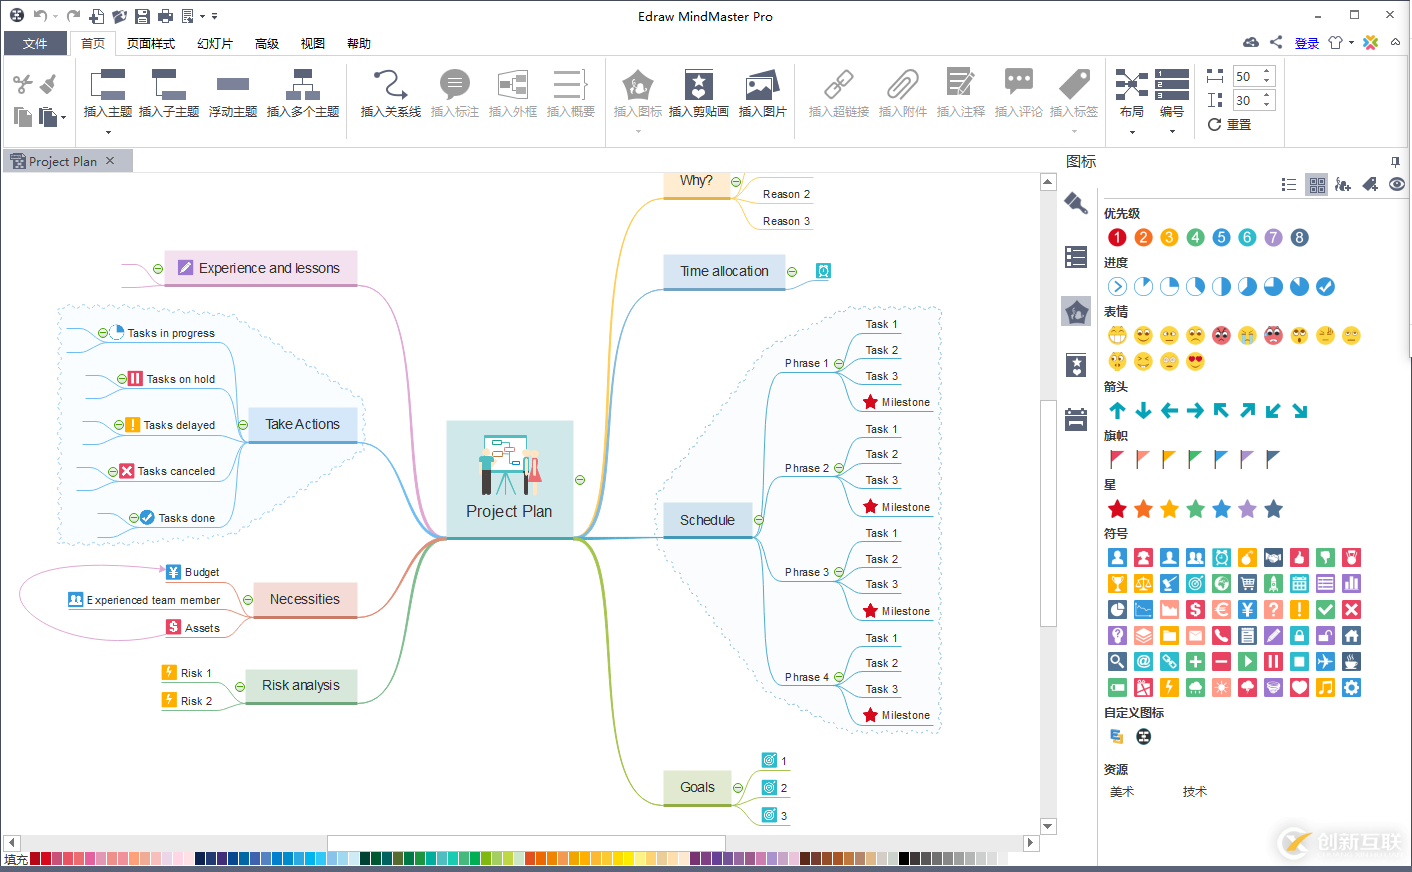This screenshot has width=1412, height=872.
Task: Toggle the eye visibility icon in icon panel
Action: coord(1397,184)
